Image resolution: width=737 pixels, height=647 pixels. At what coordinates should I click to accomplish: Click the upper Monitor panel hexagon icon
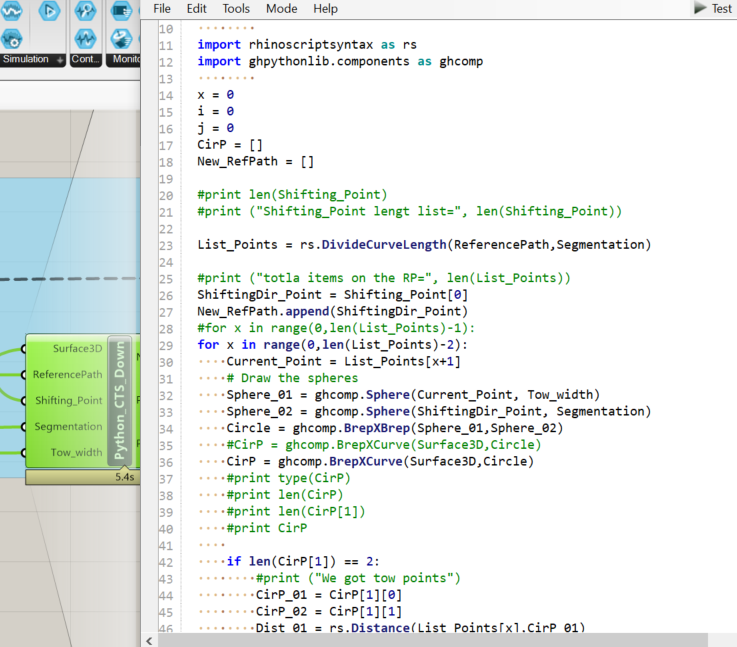point(121,11)
